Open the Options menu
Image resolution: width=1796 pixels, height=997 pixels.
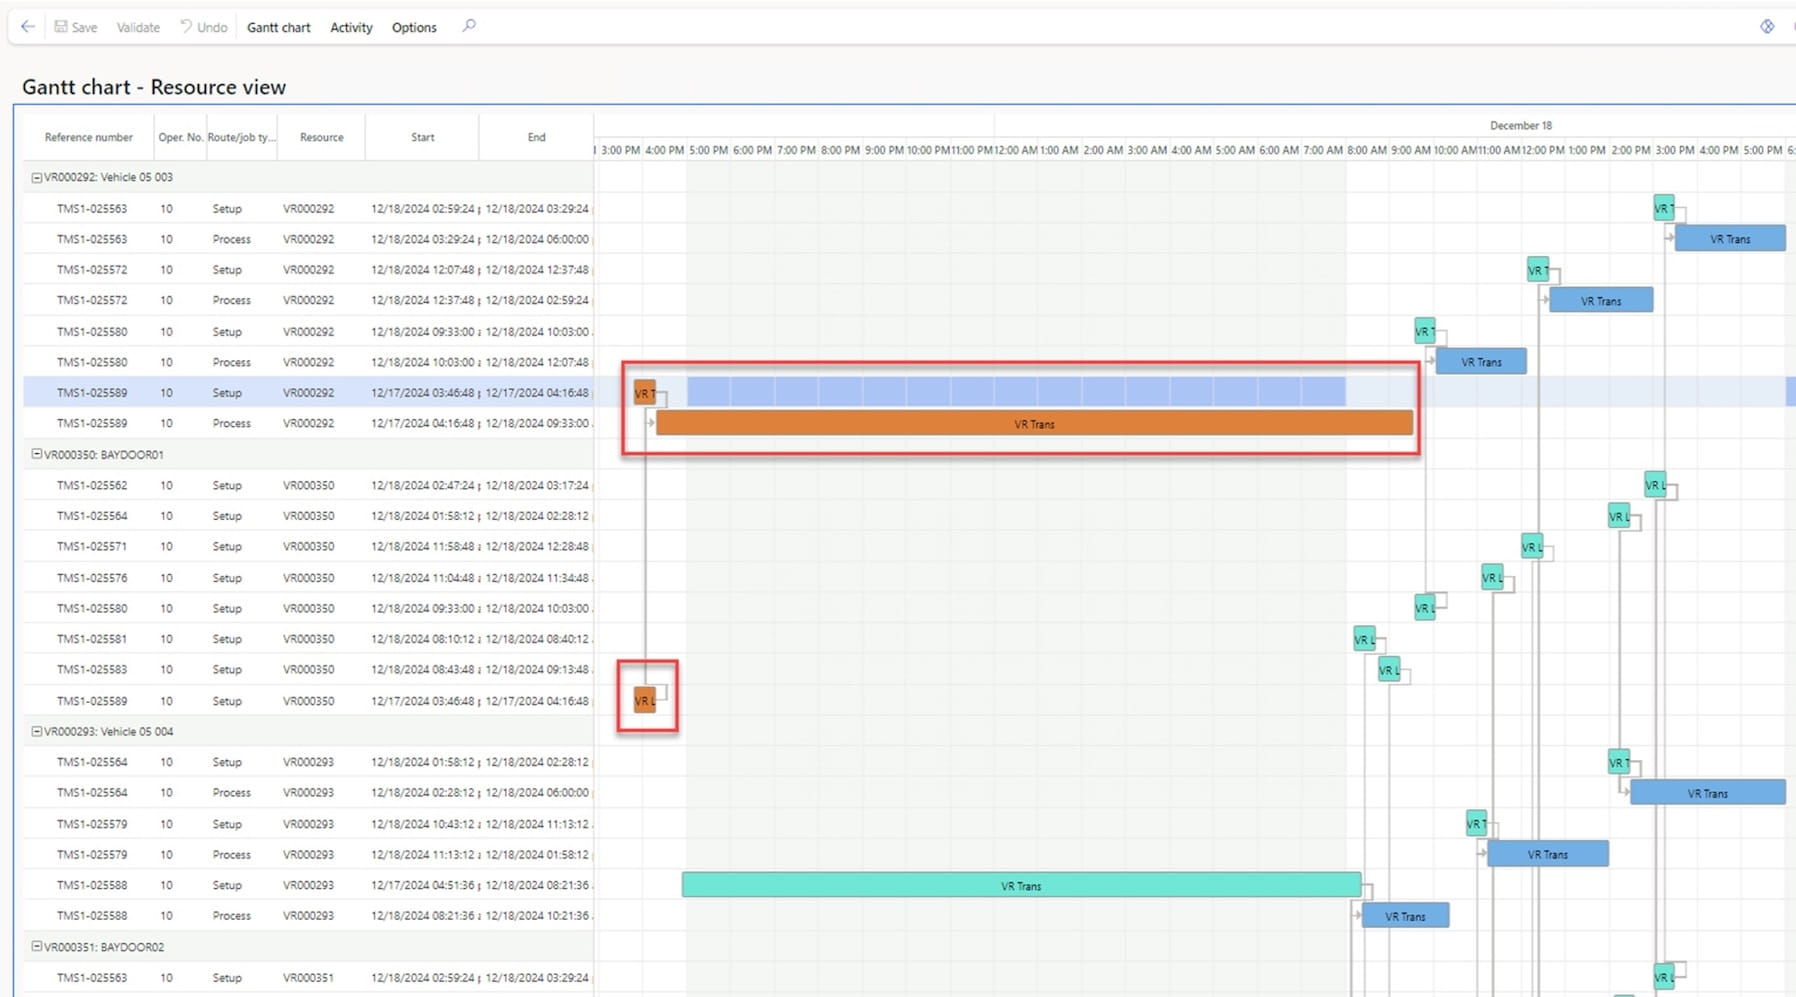click(x=414, y=28)
